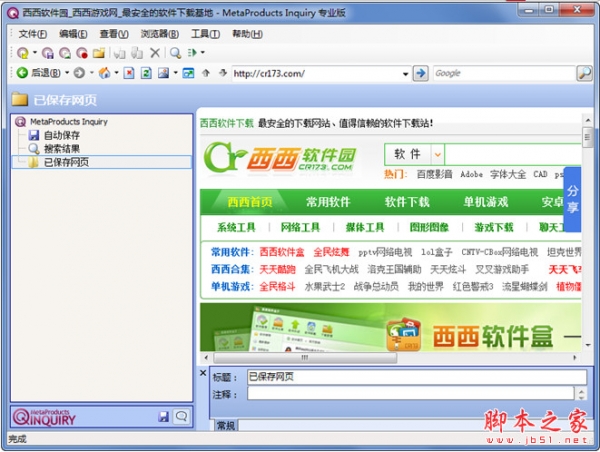Select 搜索结果 in the tree
The height and width of the screenshot is (452, 600).
[x=62, y=148]
